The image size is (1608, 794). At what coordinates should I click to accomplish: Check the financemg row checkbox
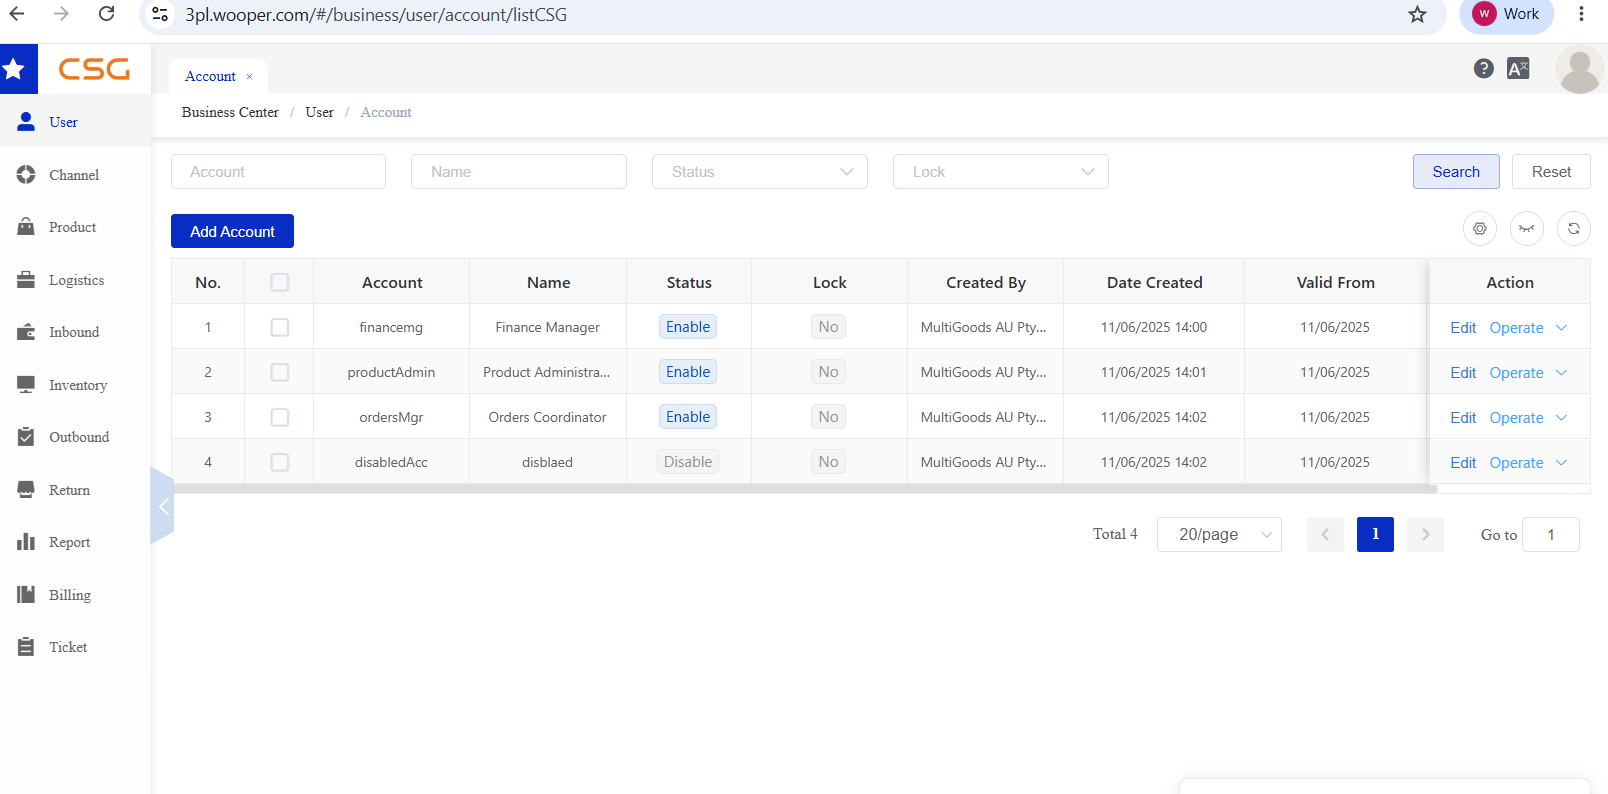tap(280, 327)
